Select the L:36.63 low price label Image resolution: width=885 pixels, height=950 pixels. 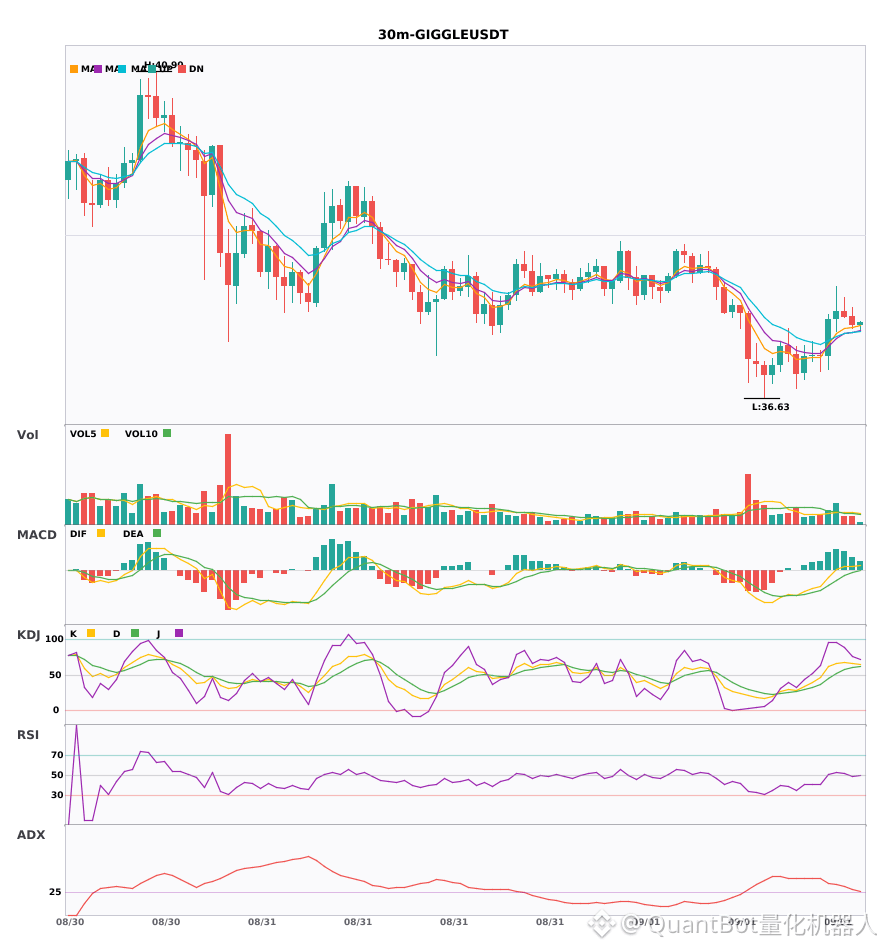pyautogui.click(x=771, y=407)
